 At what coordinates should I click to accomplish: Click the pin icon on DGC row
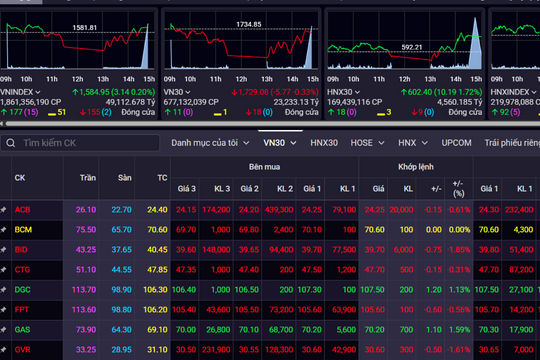3,289
